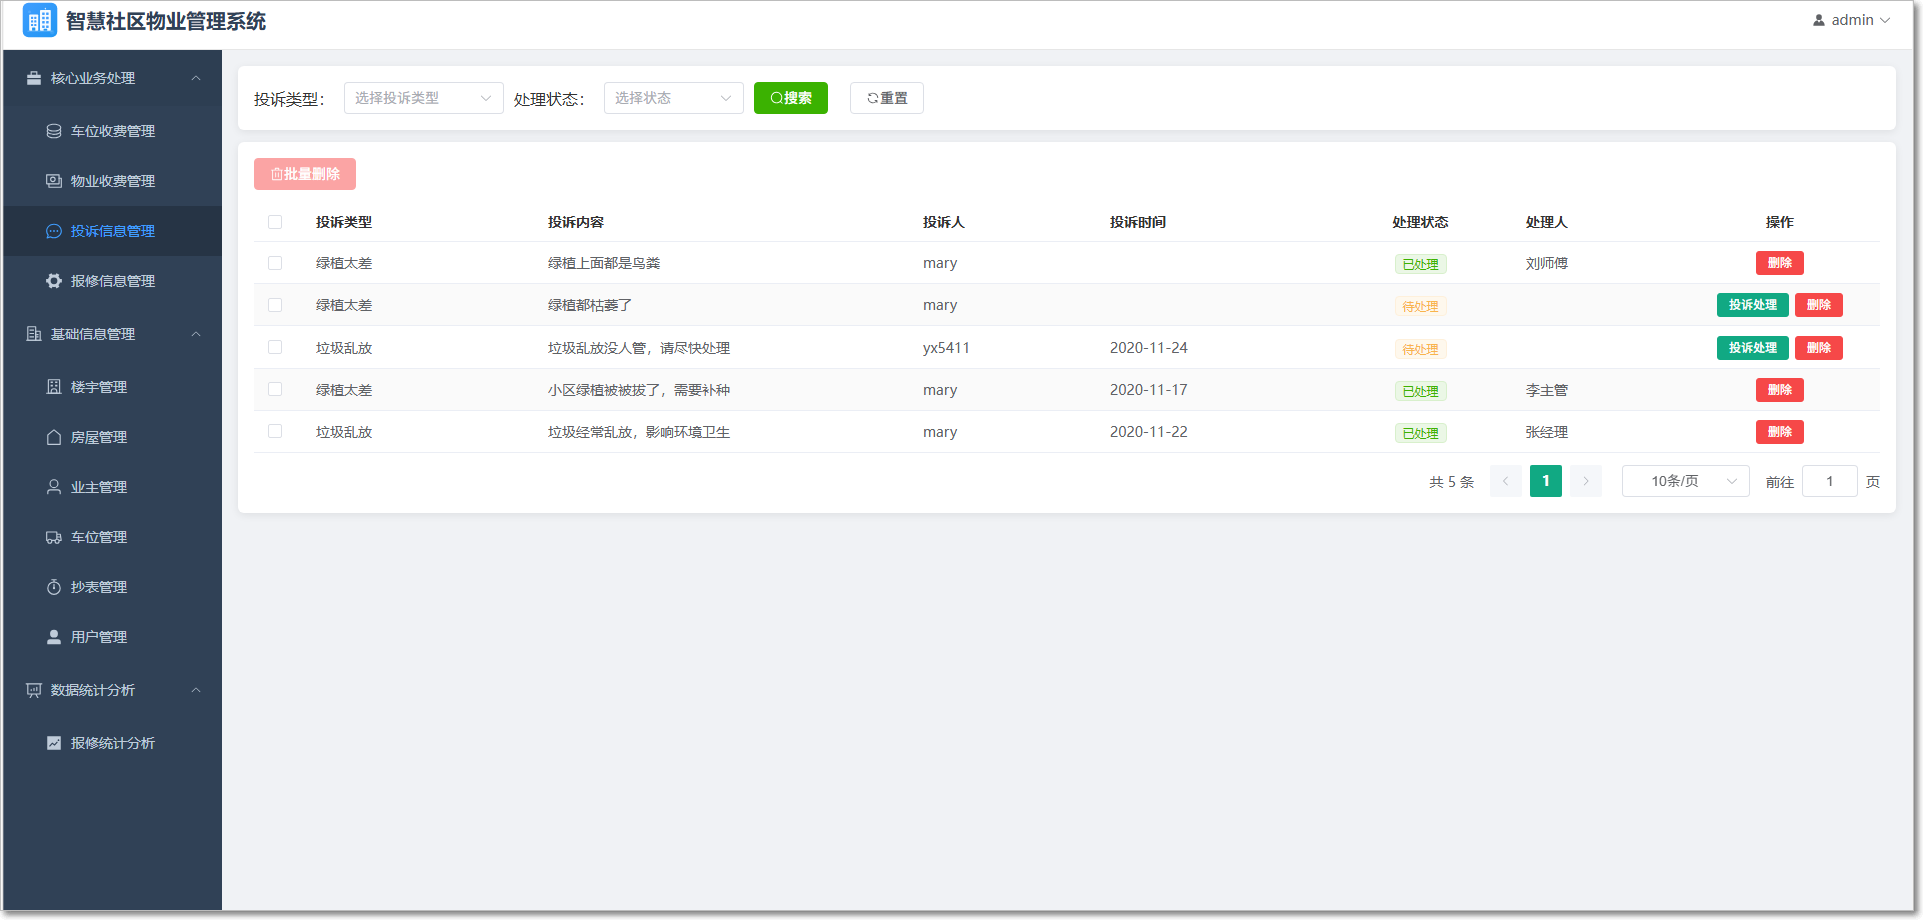
Task: Click the solid user icon beside 用户管理
Action: click(x=54, y=637)
